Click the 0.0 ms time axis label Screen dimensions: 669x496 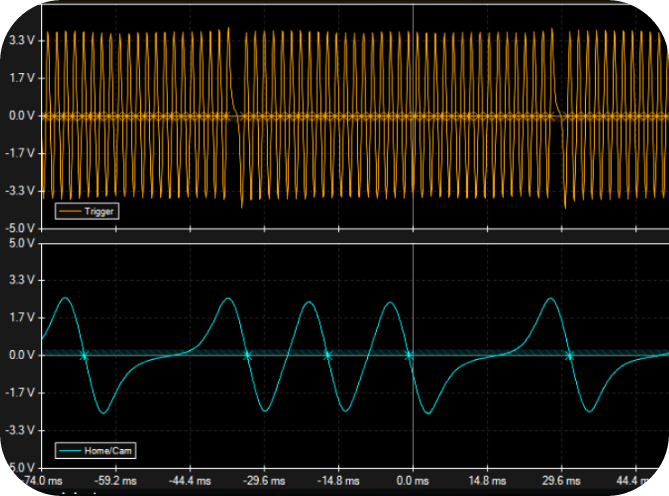coord(413,481)
